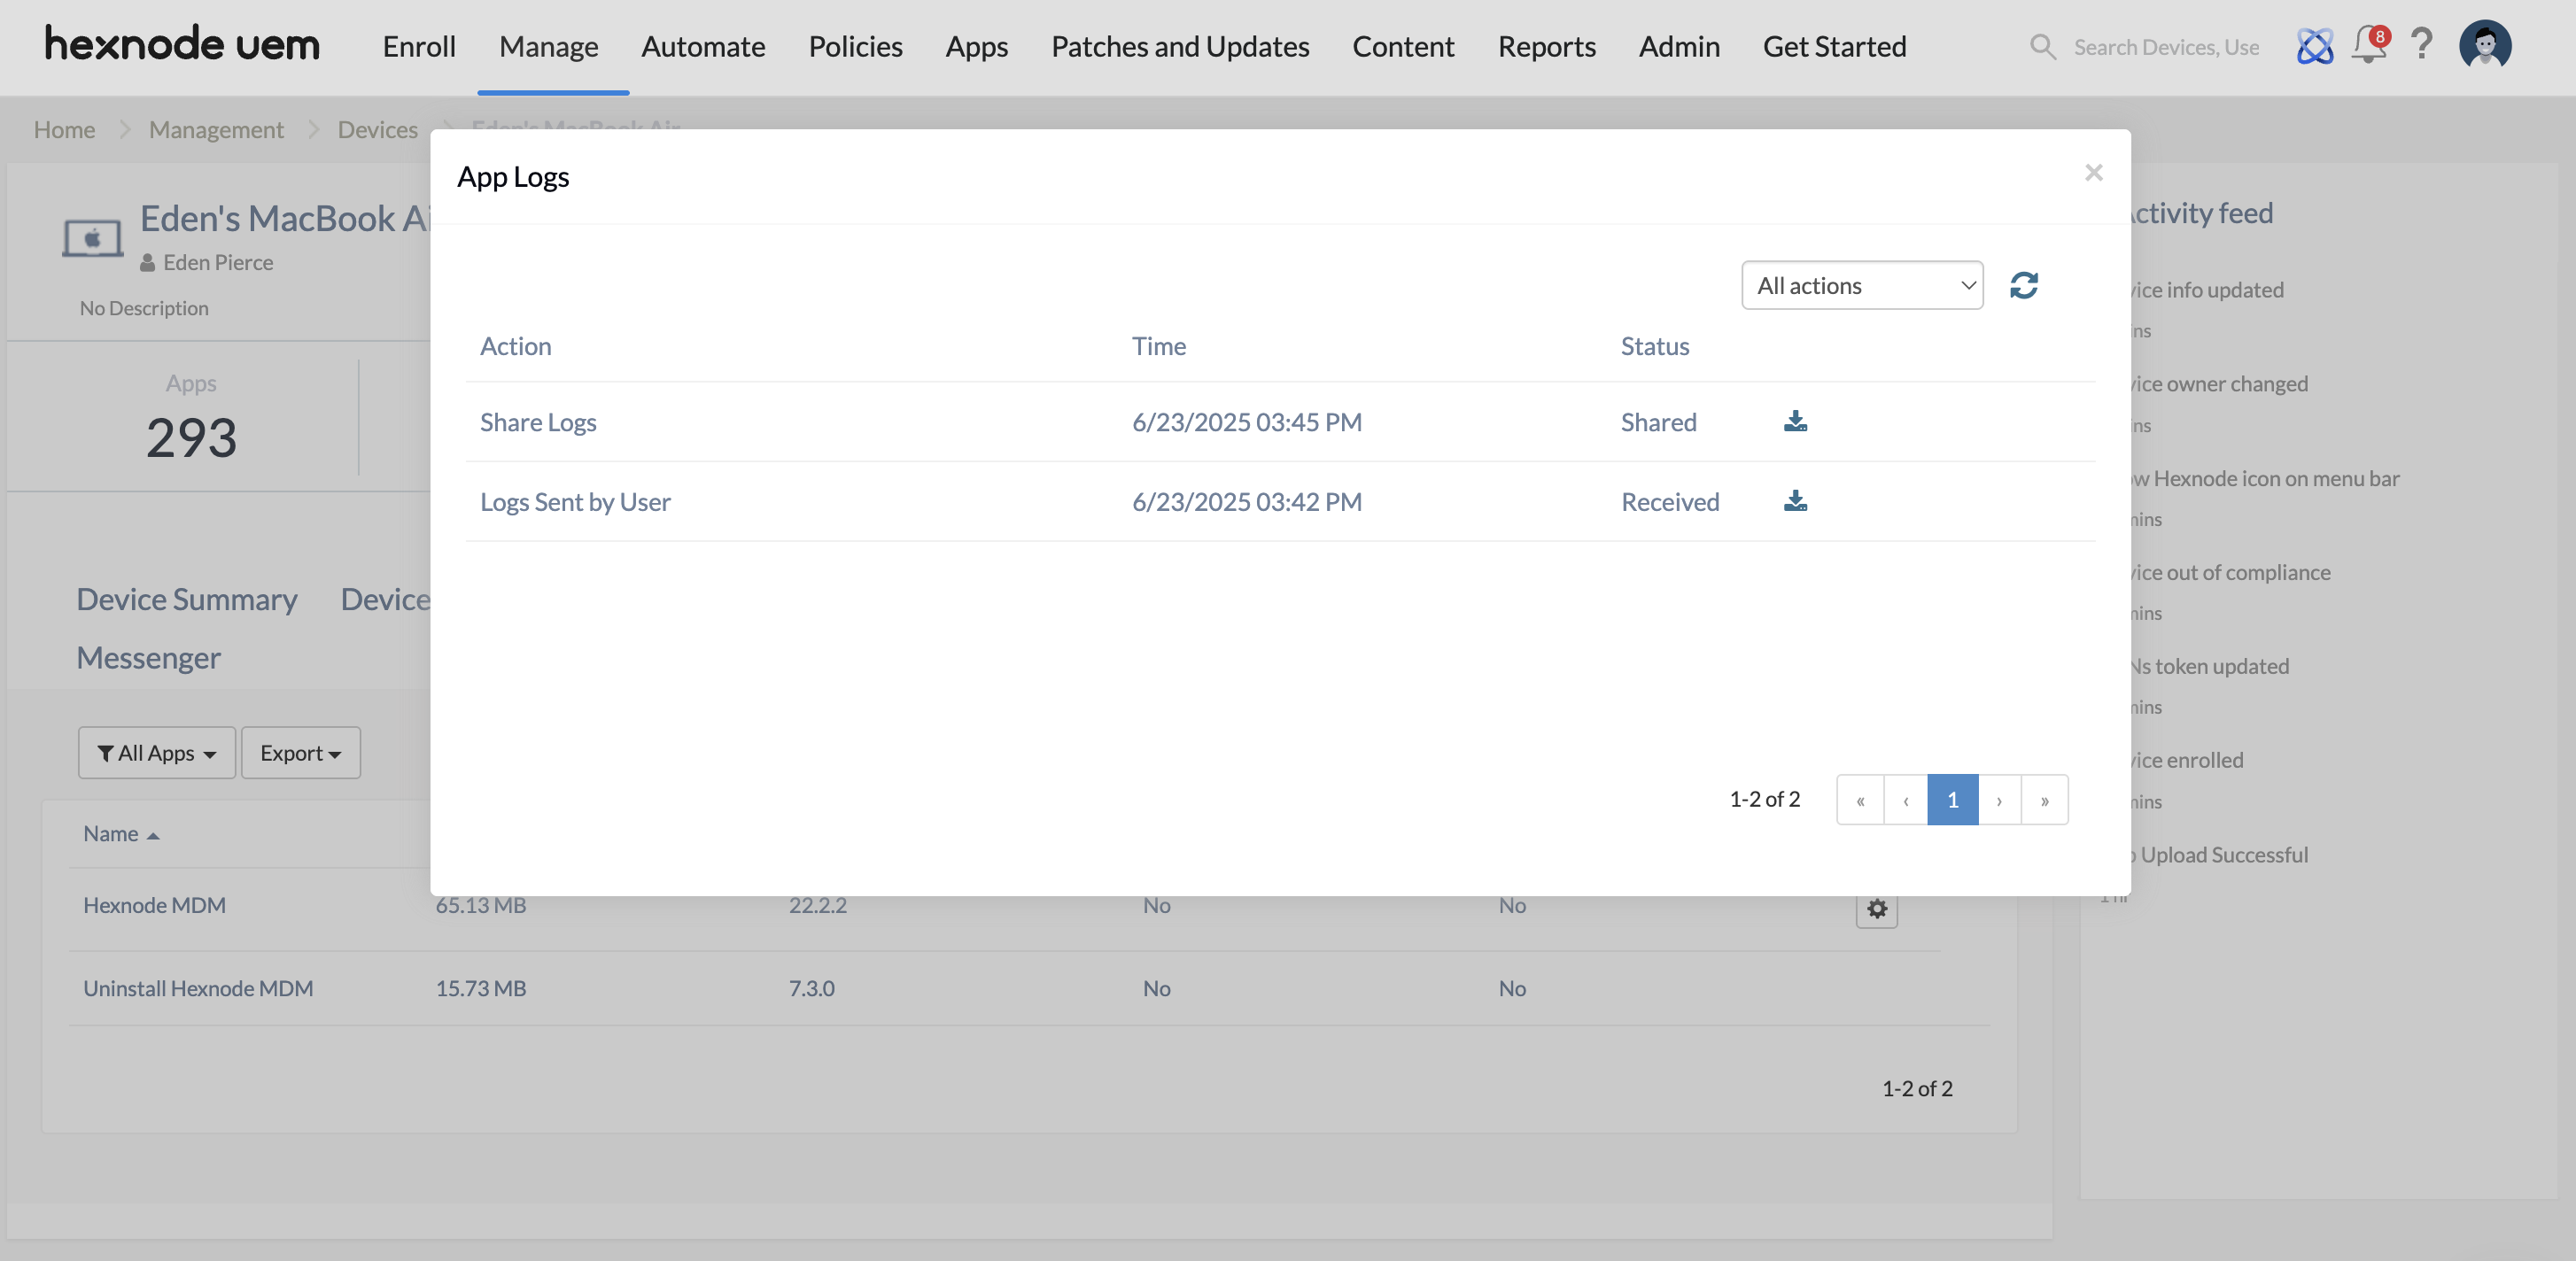
Task: Open the Policies menu
Action: coord(855,46)
